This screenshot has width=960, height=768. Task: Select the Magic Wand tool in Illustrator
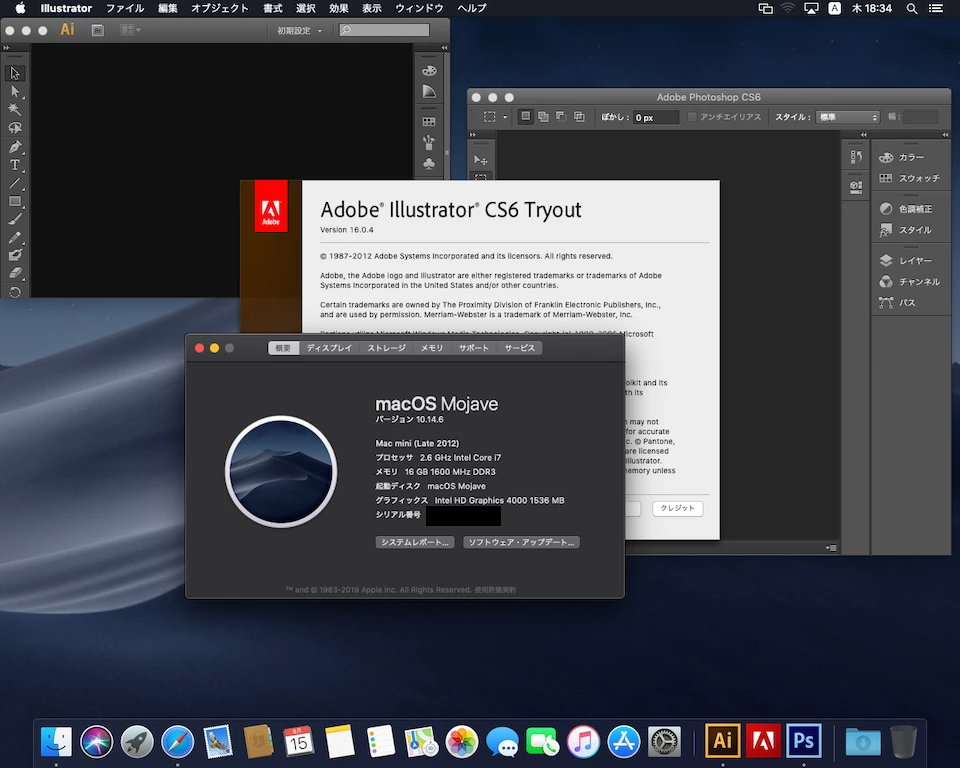(15, 110)
